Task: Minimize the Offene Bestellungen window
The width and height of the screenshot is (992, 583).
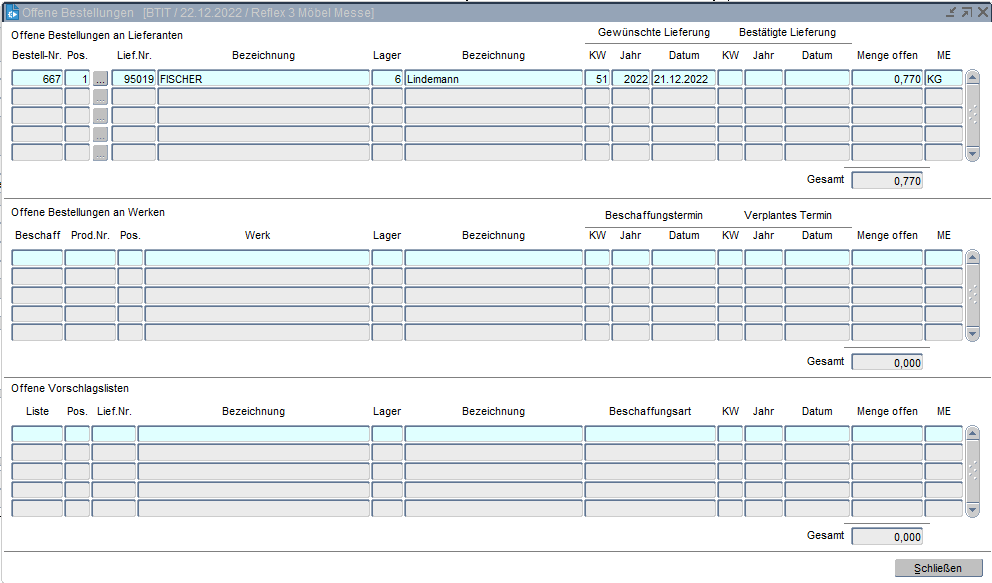Action: tap(951, 12)
